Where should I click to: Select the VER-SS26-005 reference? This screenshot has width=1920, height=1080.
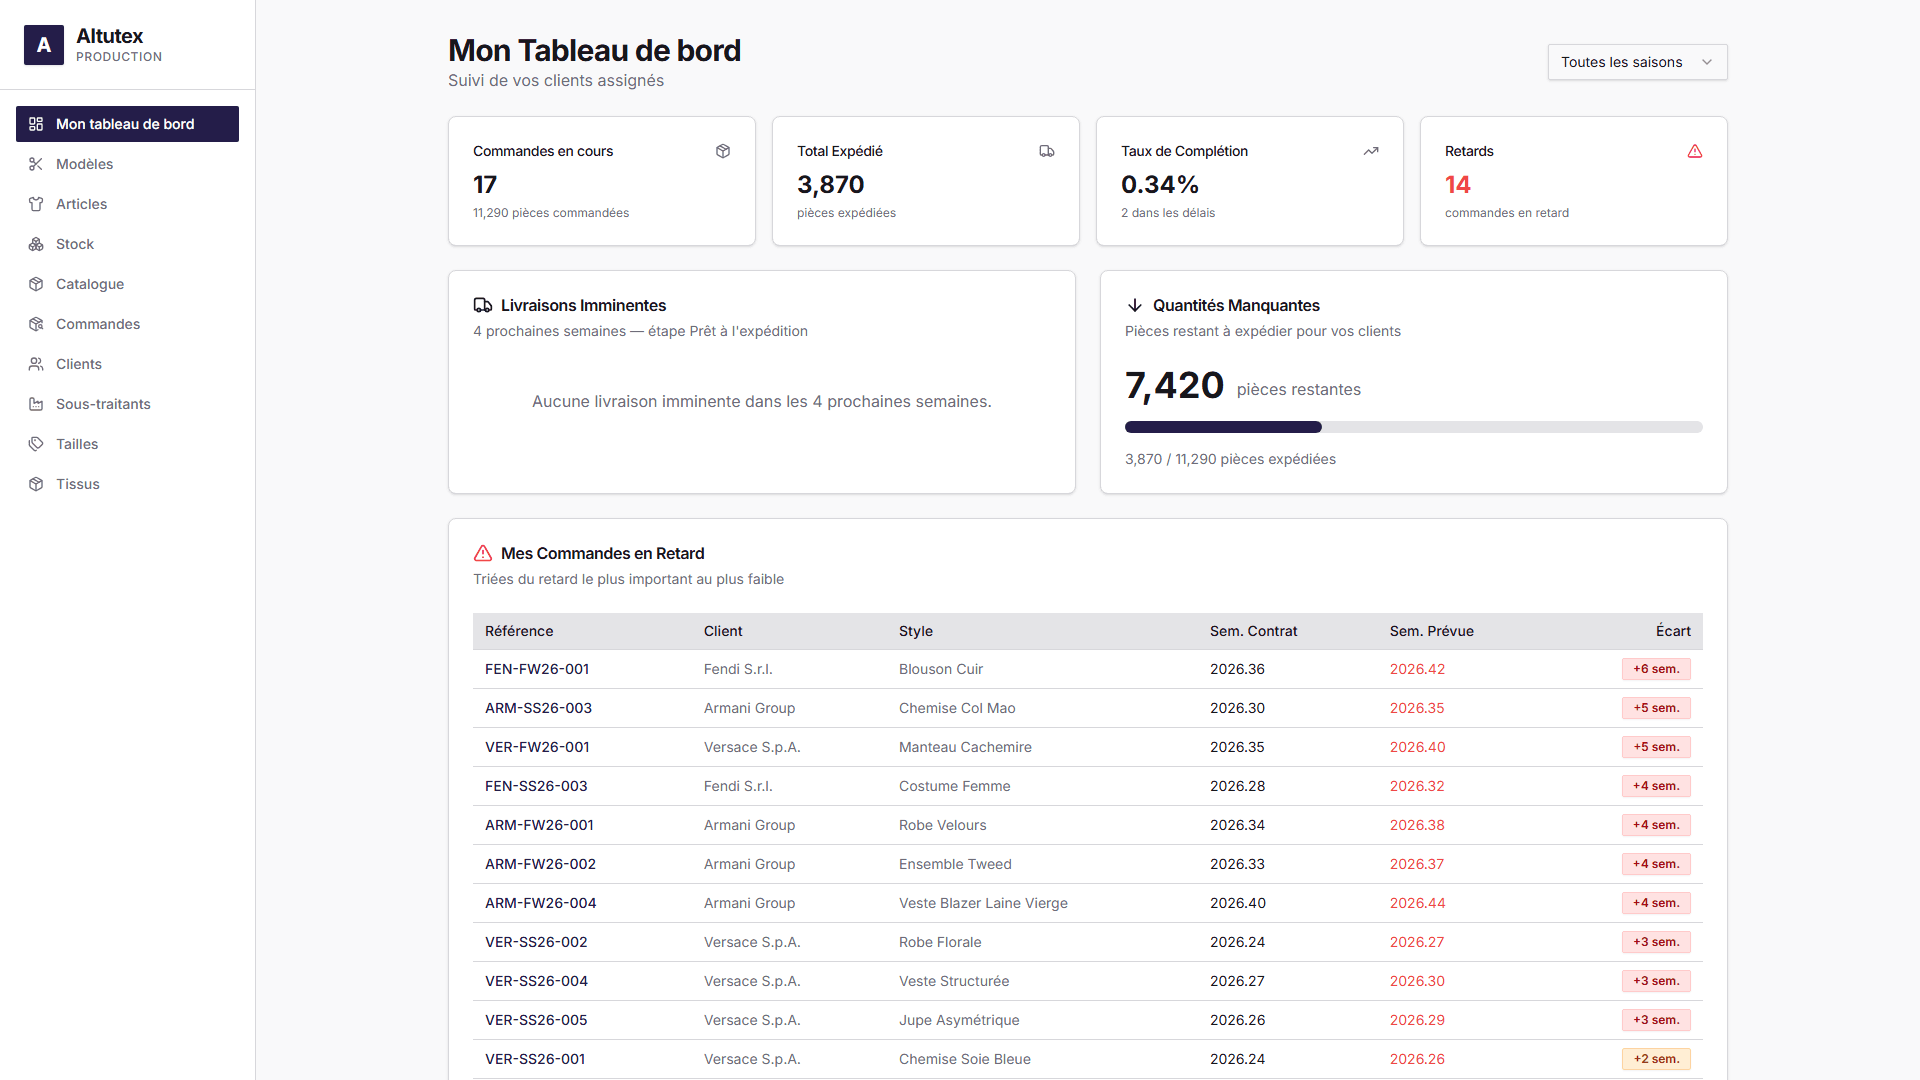click(x=536, y=1020)
